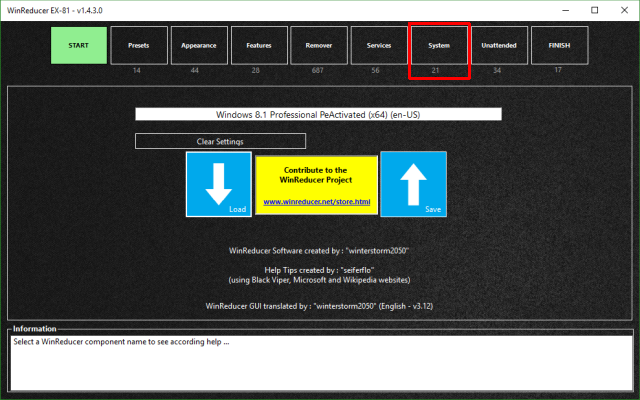Click the Windows 8.1 Professional edition field
640x400 pixels.
click(x=318, y=114)
